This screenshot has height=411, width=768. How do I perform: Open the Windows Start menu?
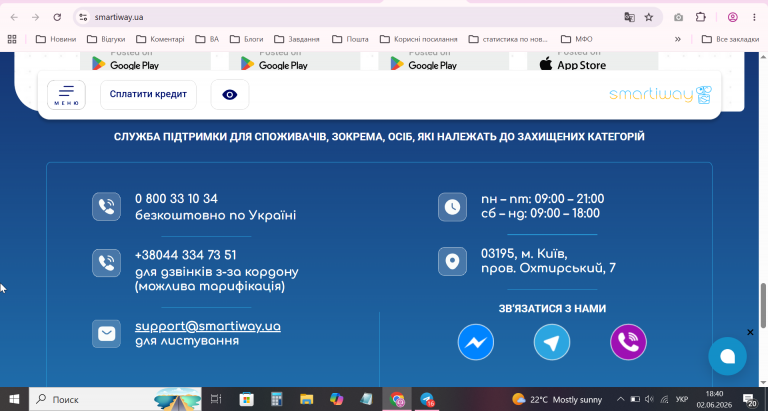point(14,399)
